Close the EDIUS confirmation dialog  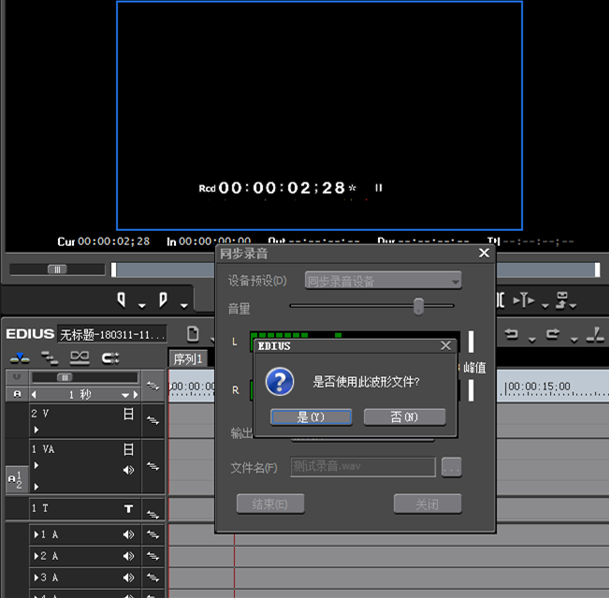click(x=446, y=346)
